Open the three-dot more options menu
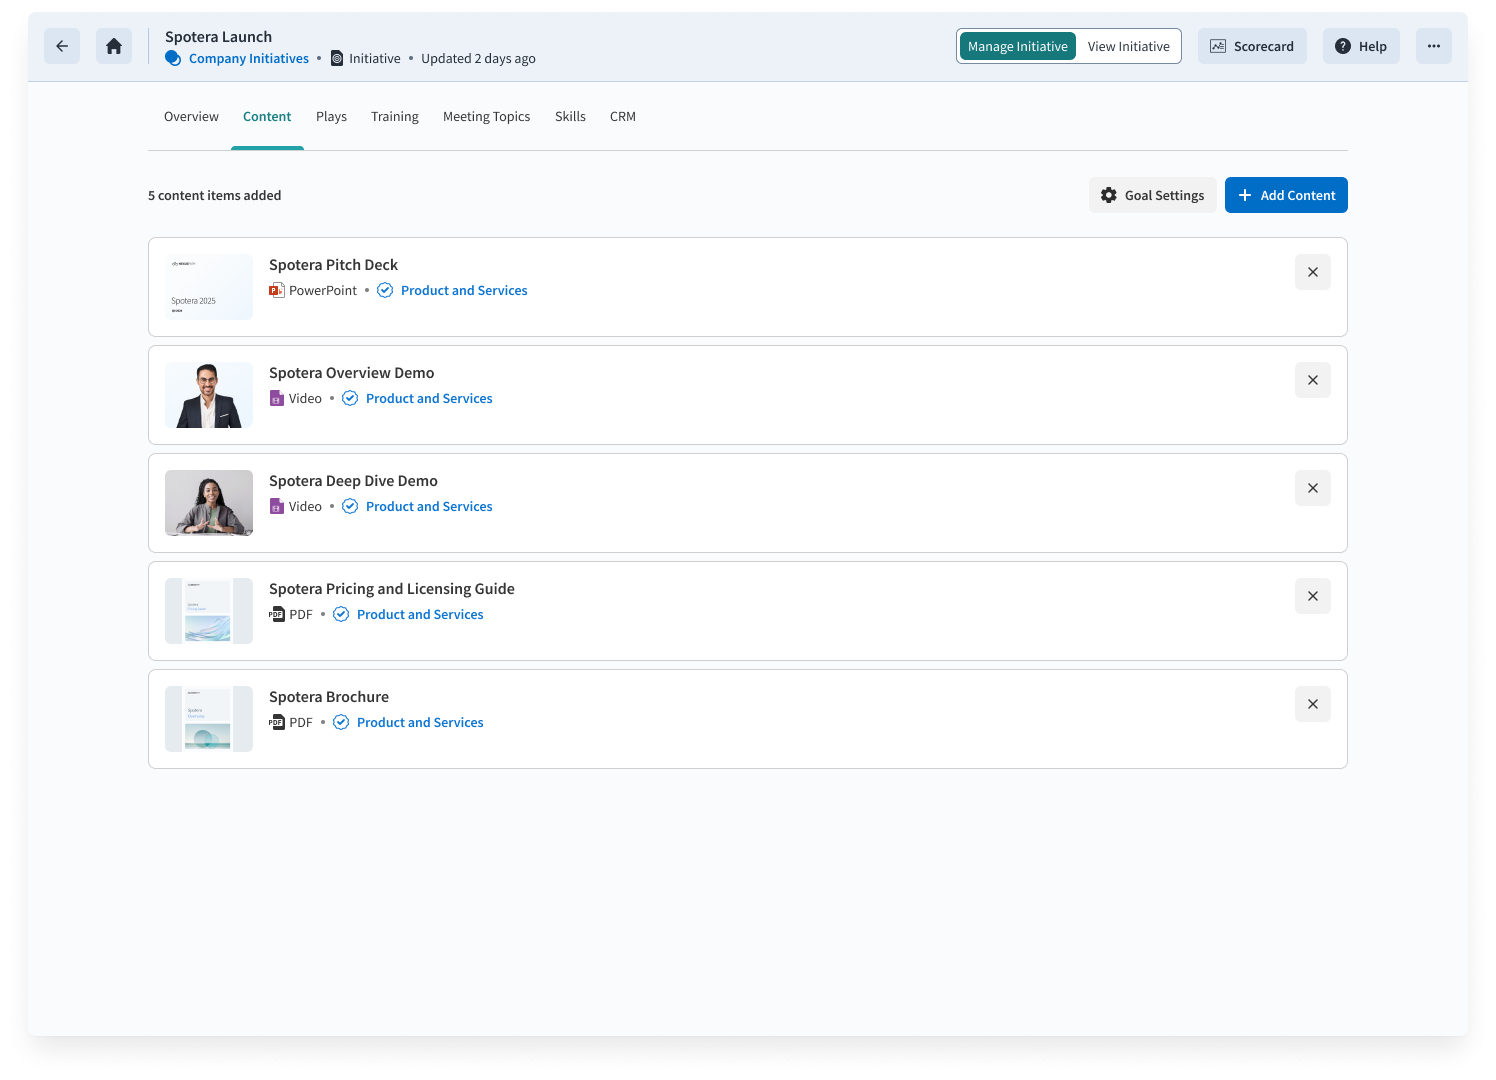Viewport: 1496px width, 1080px height. [1433, 46]
